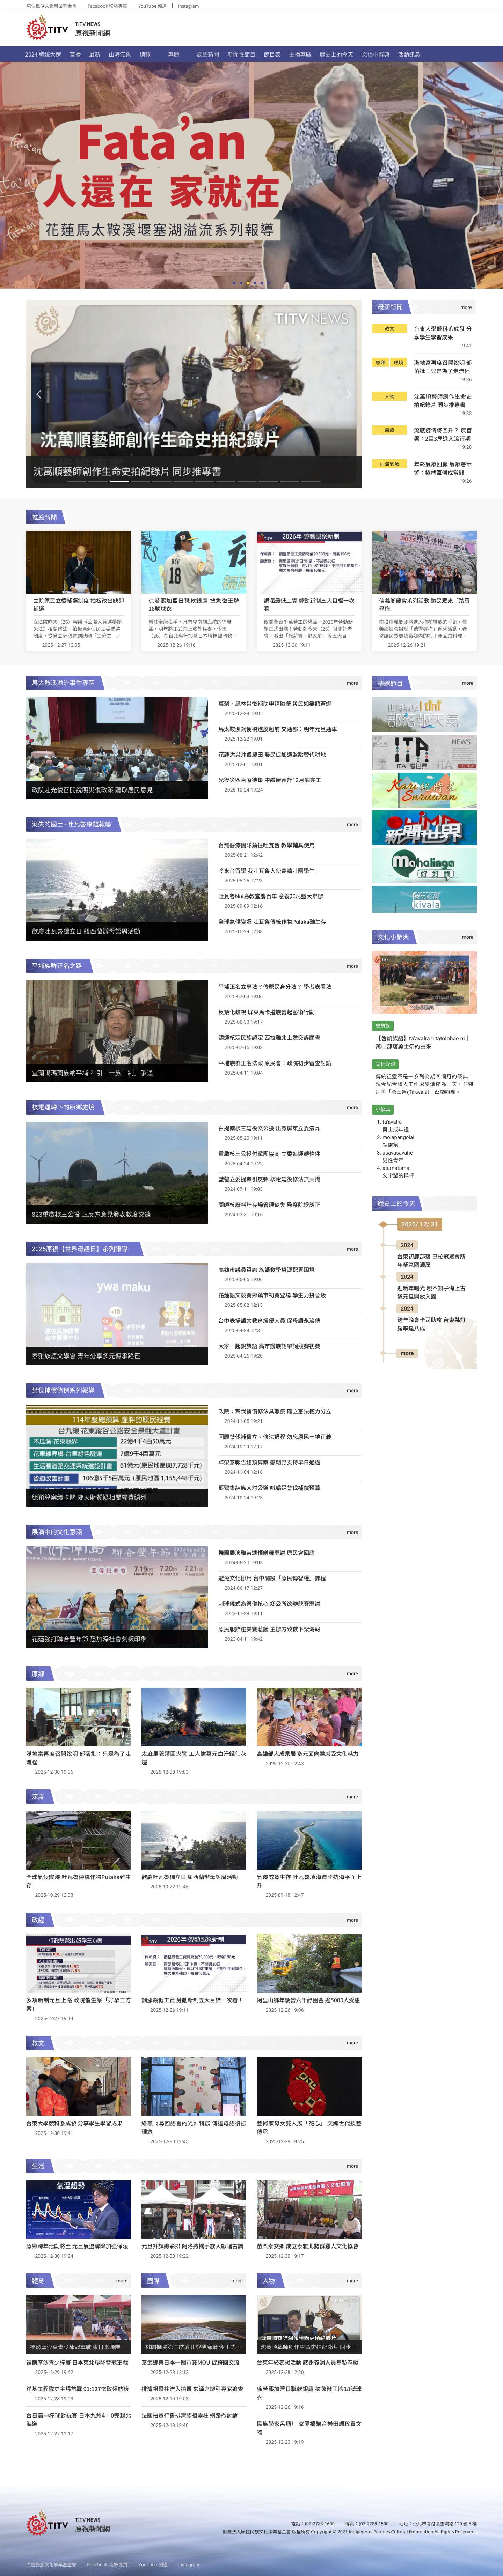
Task: Open 台東初鹿部落 巴拉冠聚會所 timeline entry
Action: [431, 1260]
